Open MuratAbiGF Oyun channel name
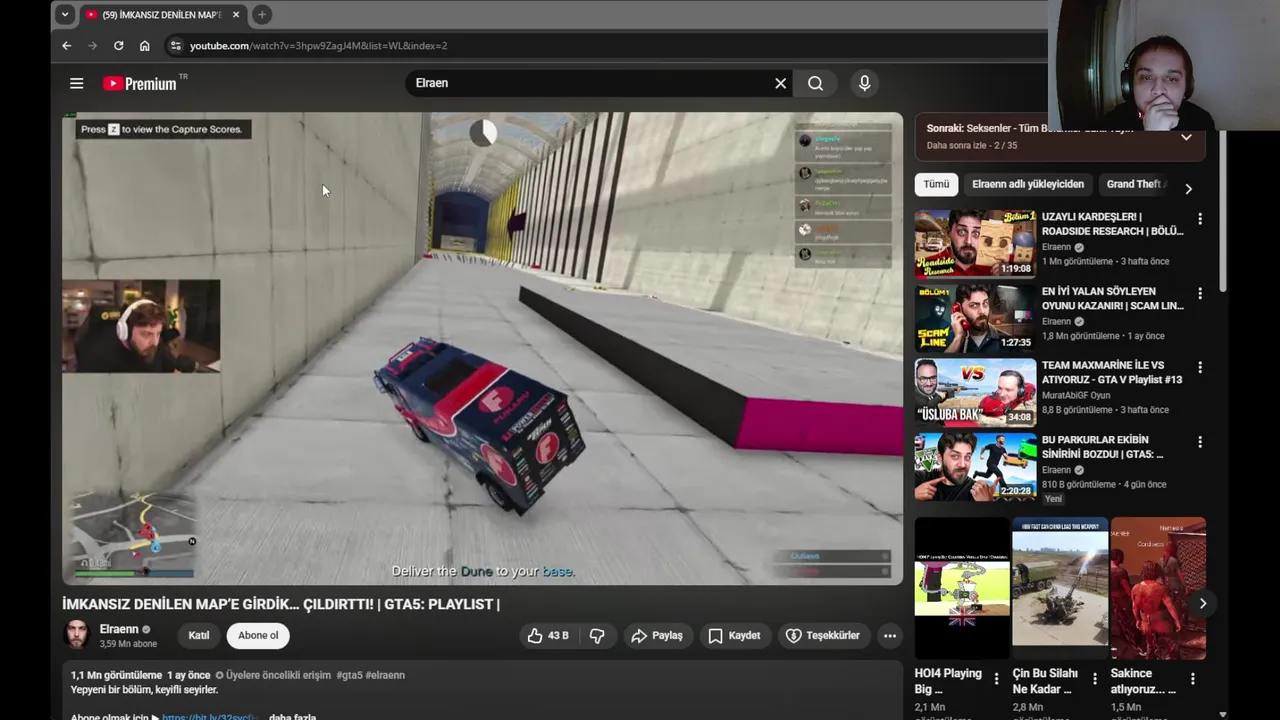Image resolution: width=1280 pixels, height=720 pixels. click(x=1076, y=395)
